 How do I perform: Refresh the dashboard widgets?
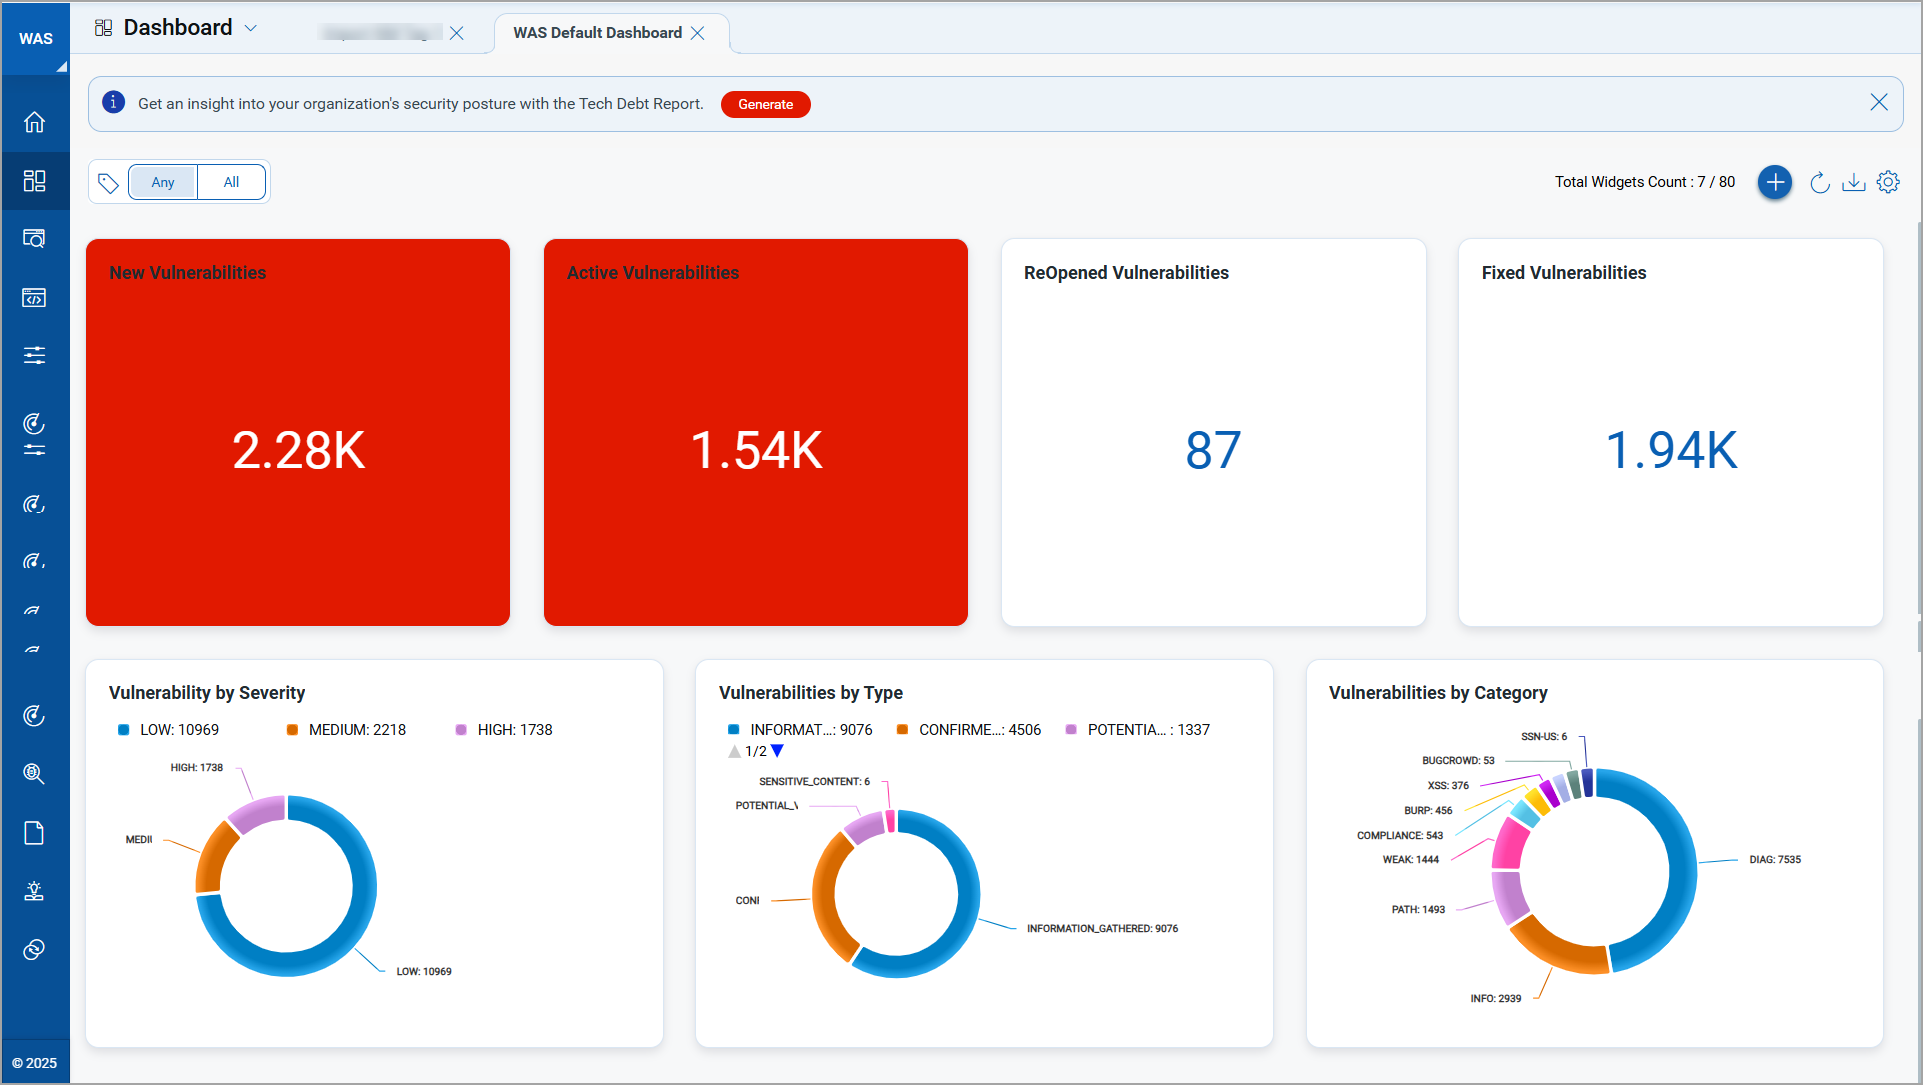(1820, 182)
